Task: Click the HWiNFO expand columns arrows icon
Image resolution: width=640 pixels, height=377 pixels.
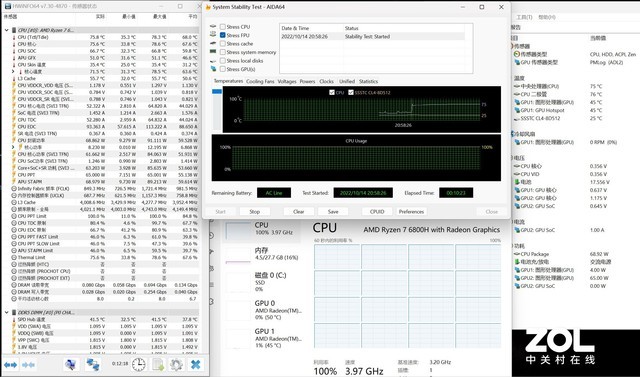Action: (10, 364)
